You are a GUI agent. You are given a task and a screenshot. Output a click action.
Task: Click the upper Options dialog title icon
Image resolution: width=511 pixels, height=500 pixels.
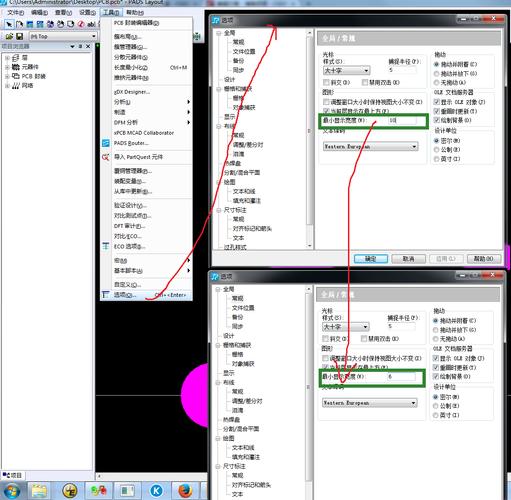click(216, 20)
